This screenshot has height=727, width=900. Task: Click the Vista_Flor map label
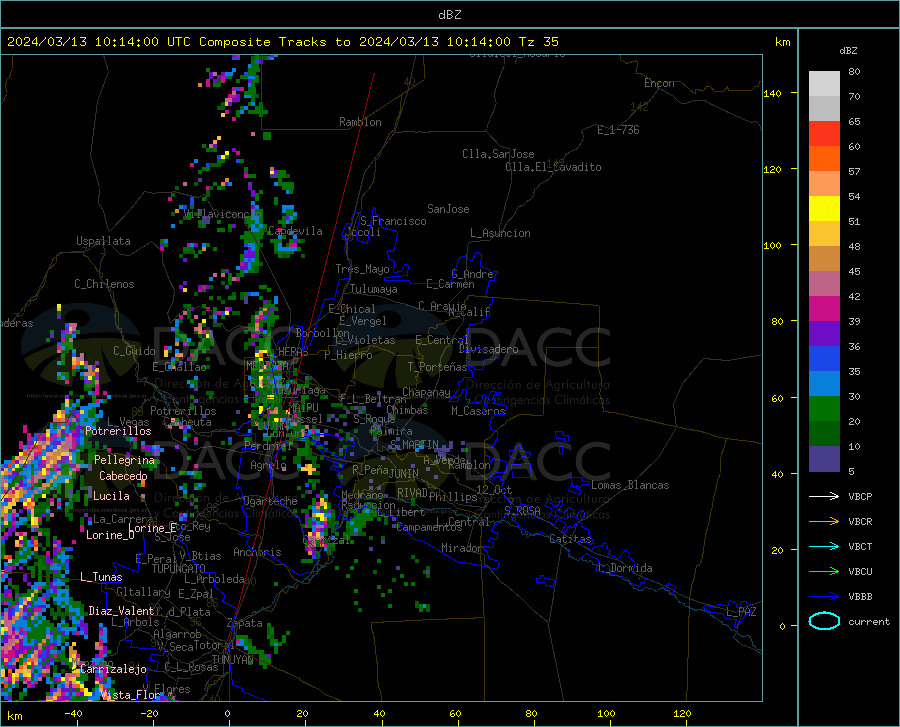(x=130, y=695)
